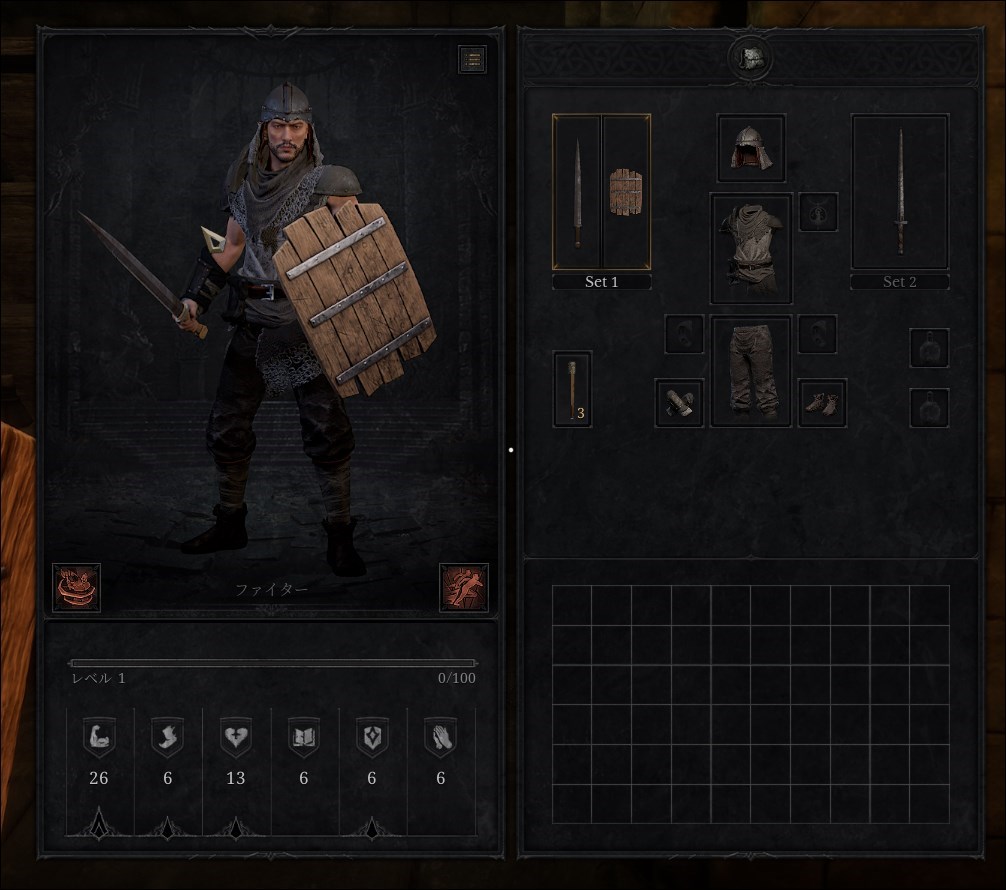Viewport: 1006px width, 890px height.
Task: Switch to weapon Set 1
Action: (x=602, y=282)
